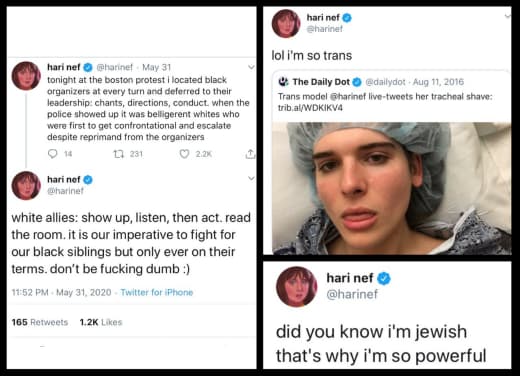Viewport: 520px width, 376px height.
Task: Click the @dailydot handle
Action: tap(385, 82)
